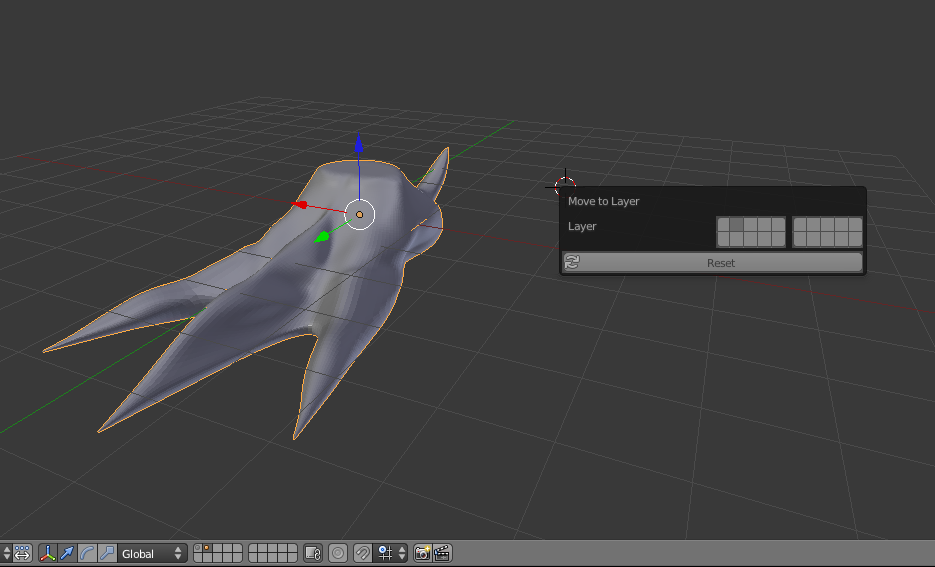Render image with the camera icon
Image resolution: width=935 pixels, height=567 pixels.
422,553
